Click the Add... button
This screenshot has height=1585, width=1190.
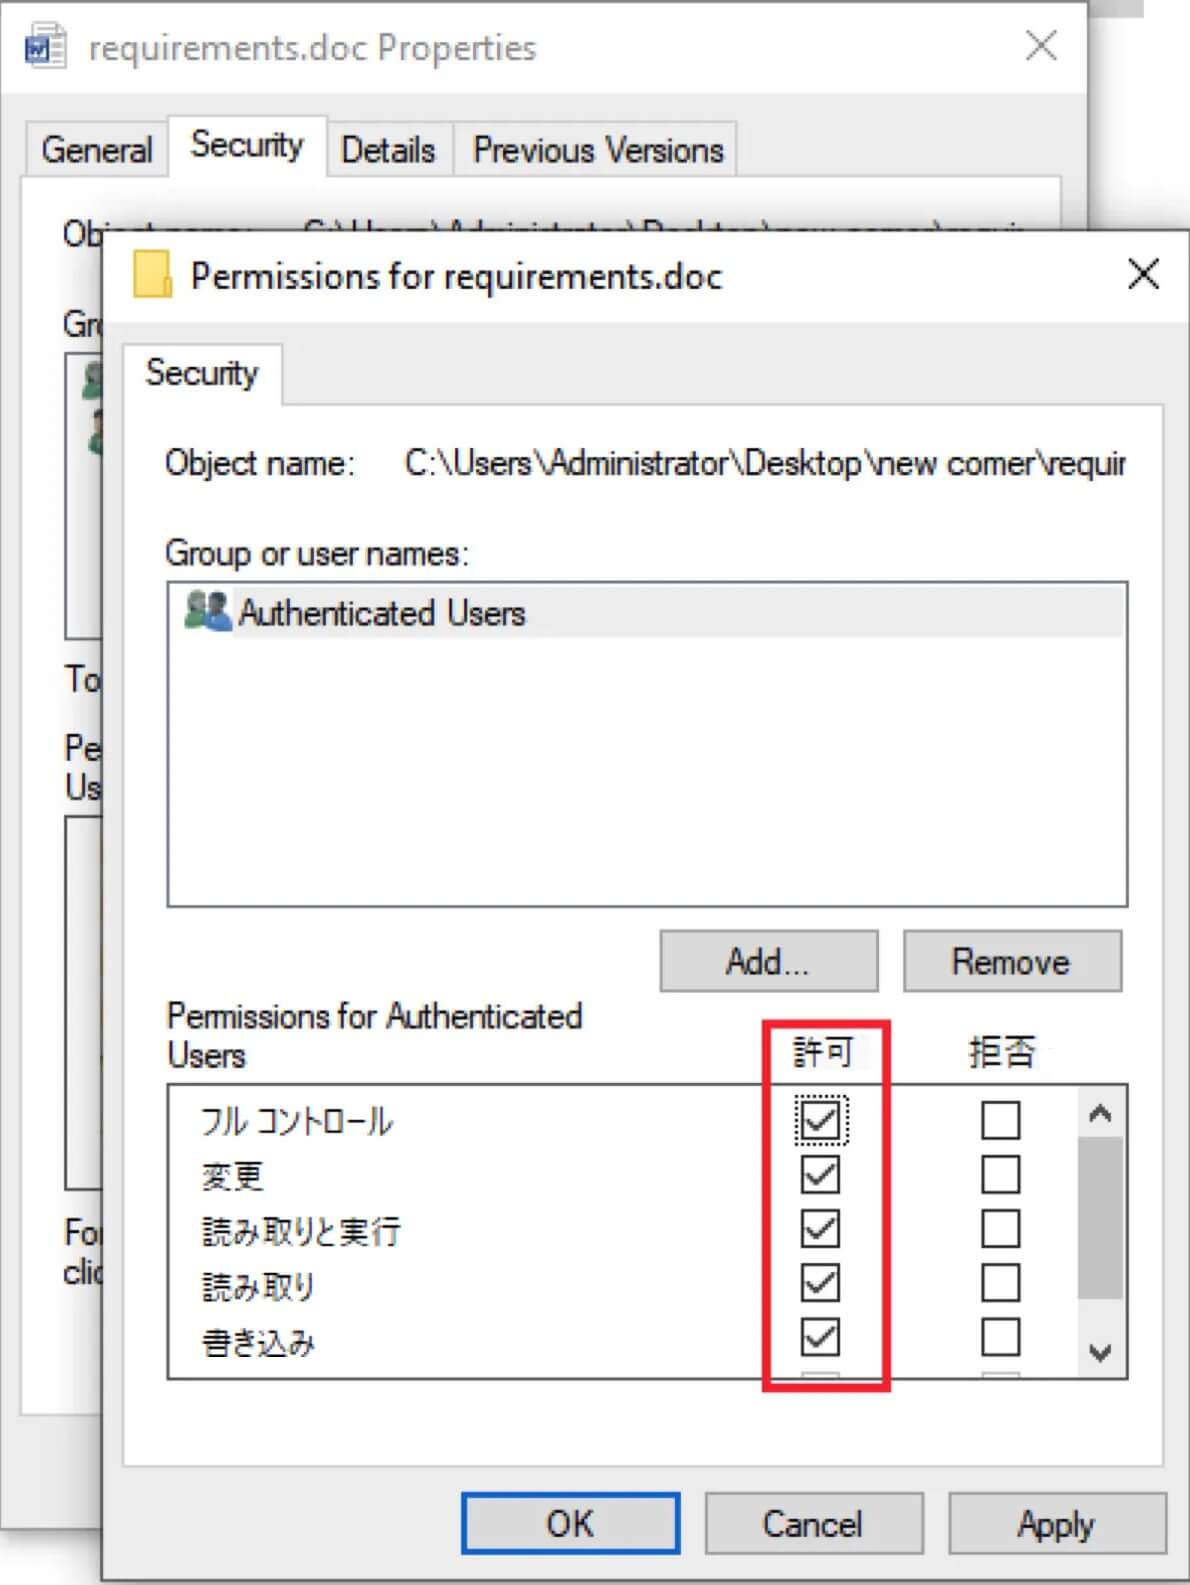pos(768,962)
